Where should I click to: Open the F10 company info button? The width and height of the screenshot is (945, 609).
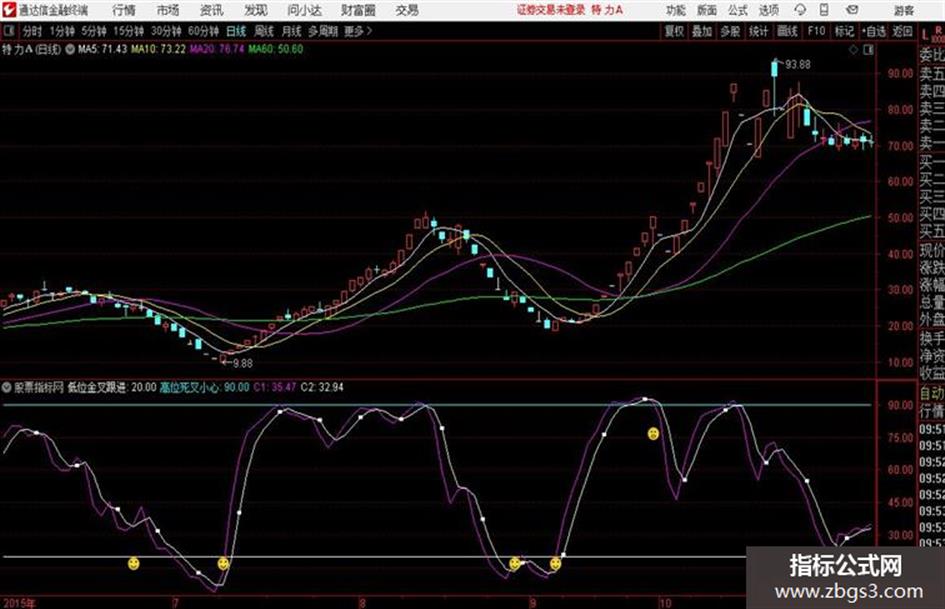coord(816,31)
